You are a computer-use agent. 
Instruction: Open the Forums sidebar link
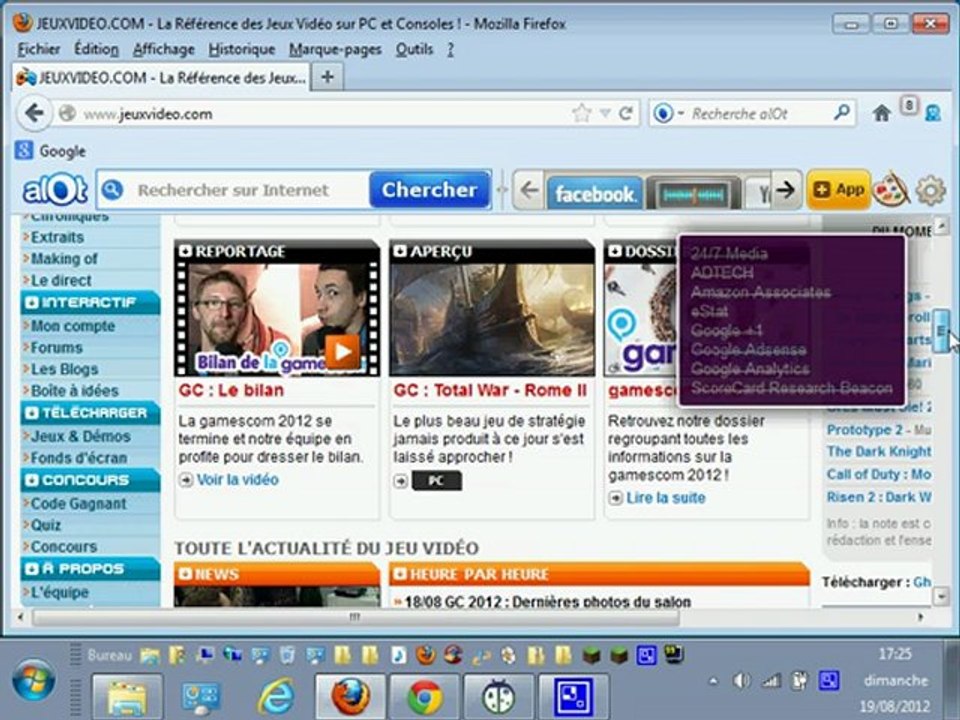56,347
